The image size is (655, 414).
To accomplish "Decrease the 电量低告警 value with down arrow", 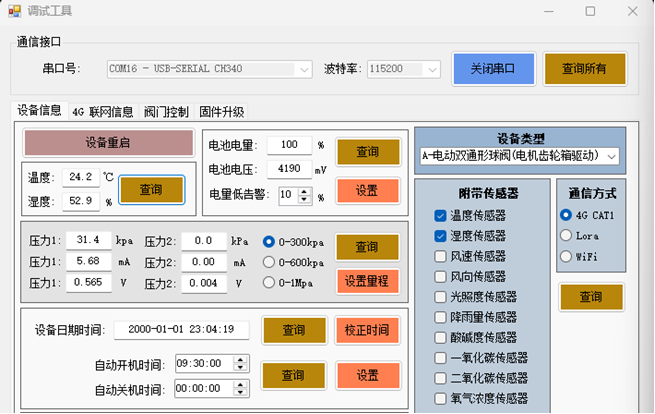I will 305,200.
